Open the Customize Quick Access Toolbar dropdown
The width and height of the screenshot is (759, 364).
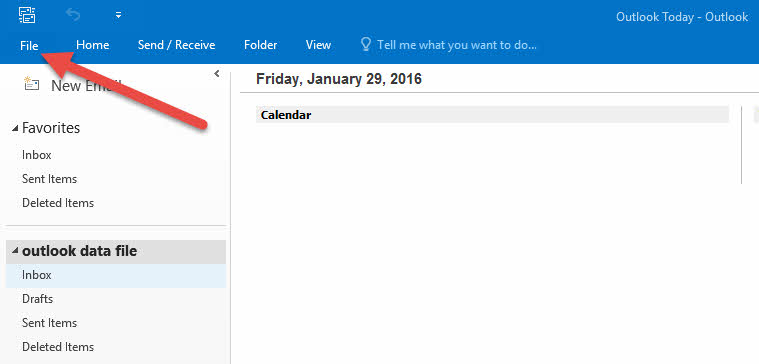[118, 15]
